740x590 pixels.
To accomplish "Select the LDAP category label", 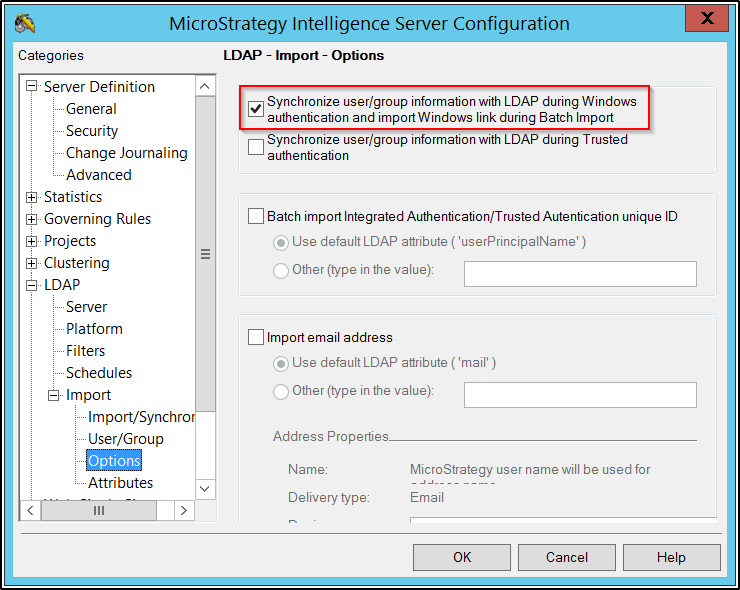I will tap(62, 285).
